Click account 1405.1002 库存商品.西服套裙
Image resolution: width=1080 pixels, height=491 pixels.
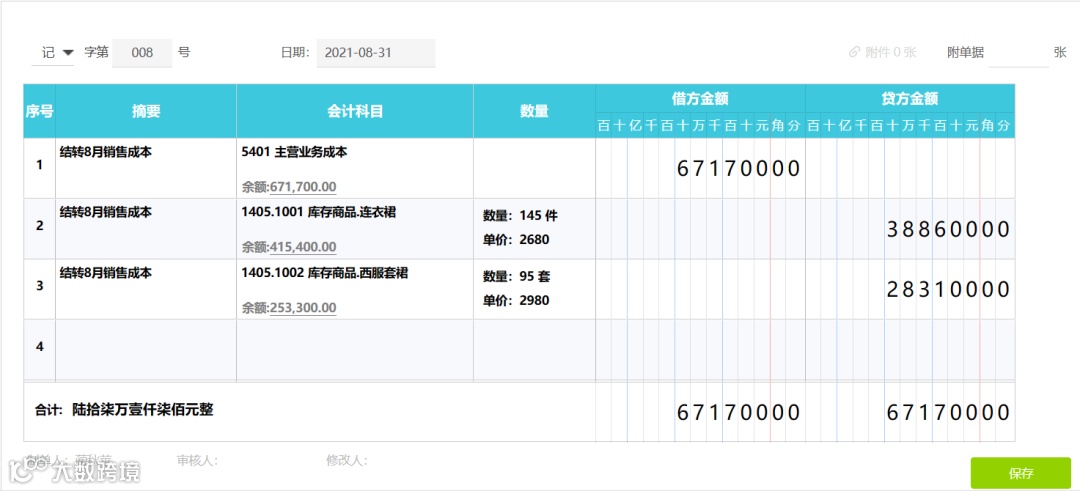coord(325,273)
